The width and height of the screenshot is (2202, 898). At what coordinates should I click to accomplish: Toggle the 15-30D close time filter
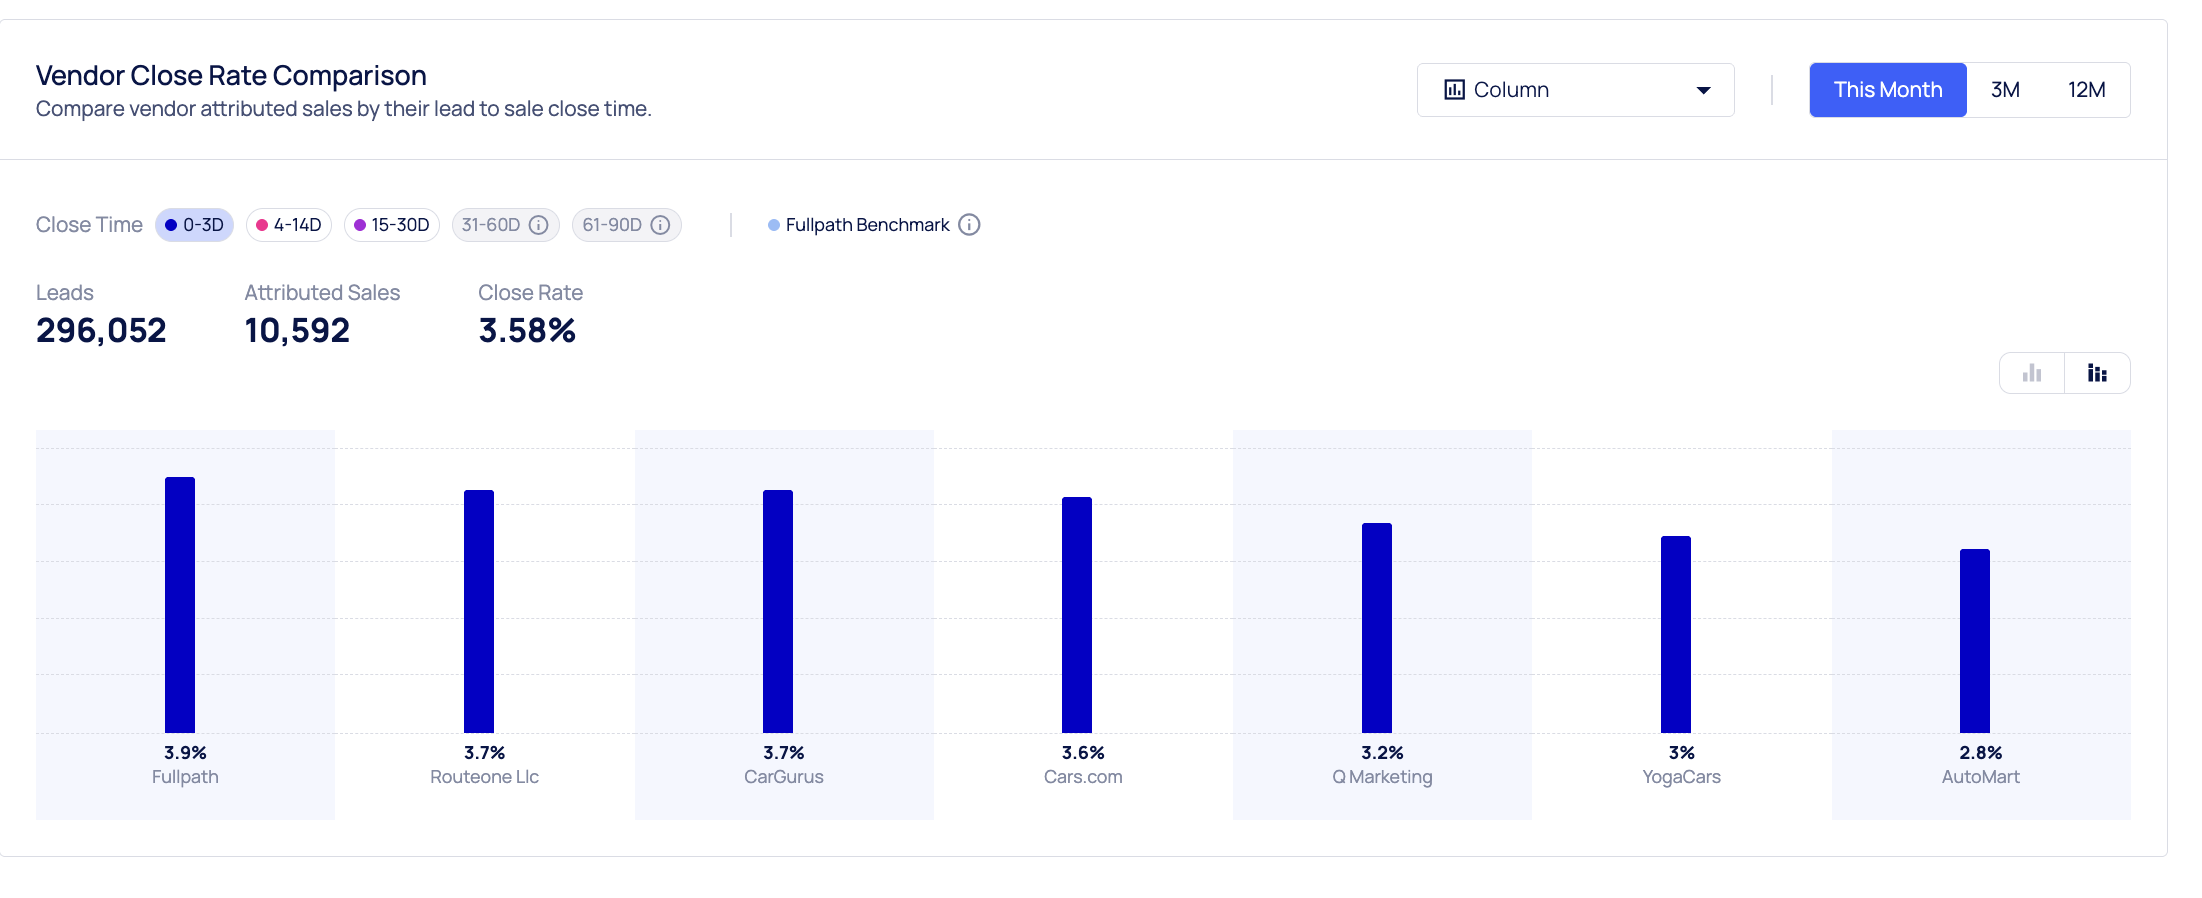pos(392,225)
